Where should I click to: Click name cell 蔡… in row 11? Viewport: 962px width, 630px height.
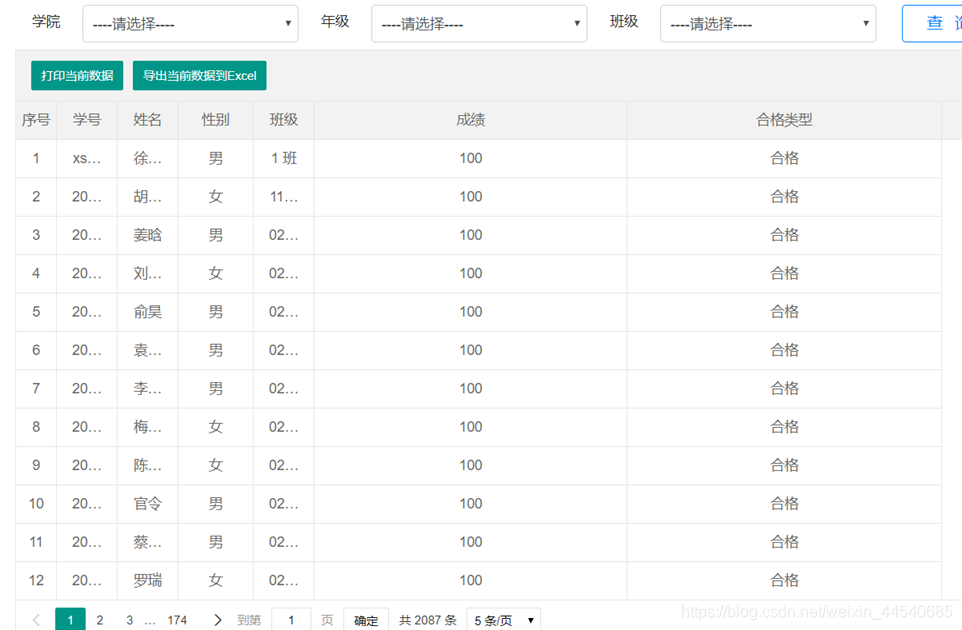coord(147,542)
